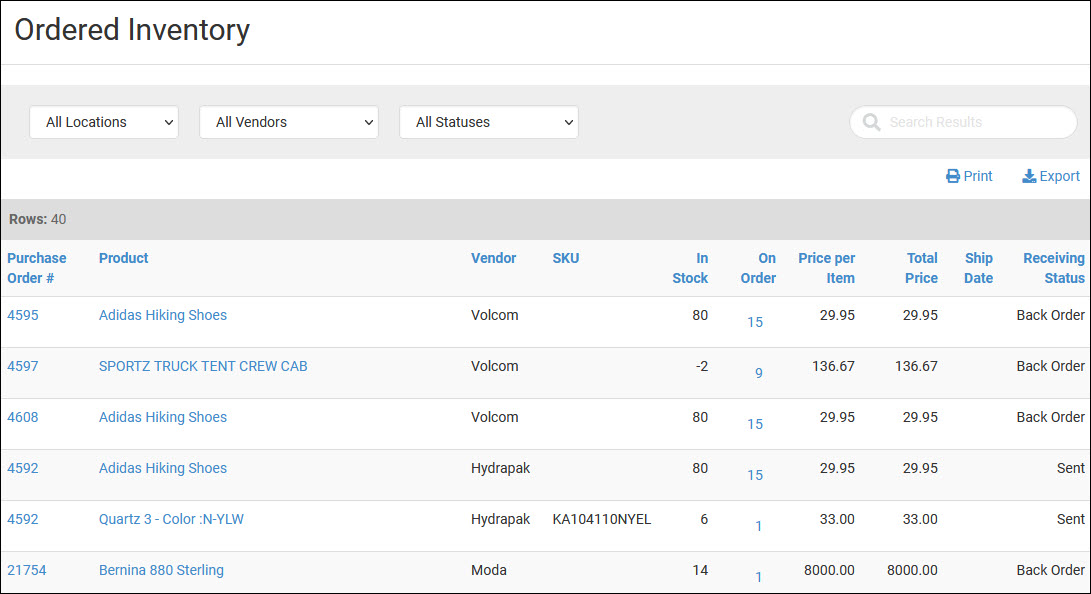Open the All Locations dropdown
The height and width of the screenshot is (594, 1091).
104,122
